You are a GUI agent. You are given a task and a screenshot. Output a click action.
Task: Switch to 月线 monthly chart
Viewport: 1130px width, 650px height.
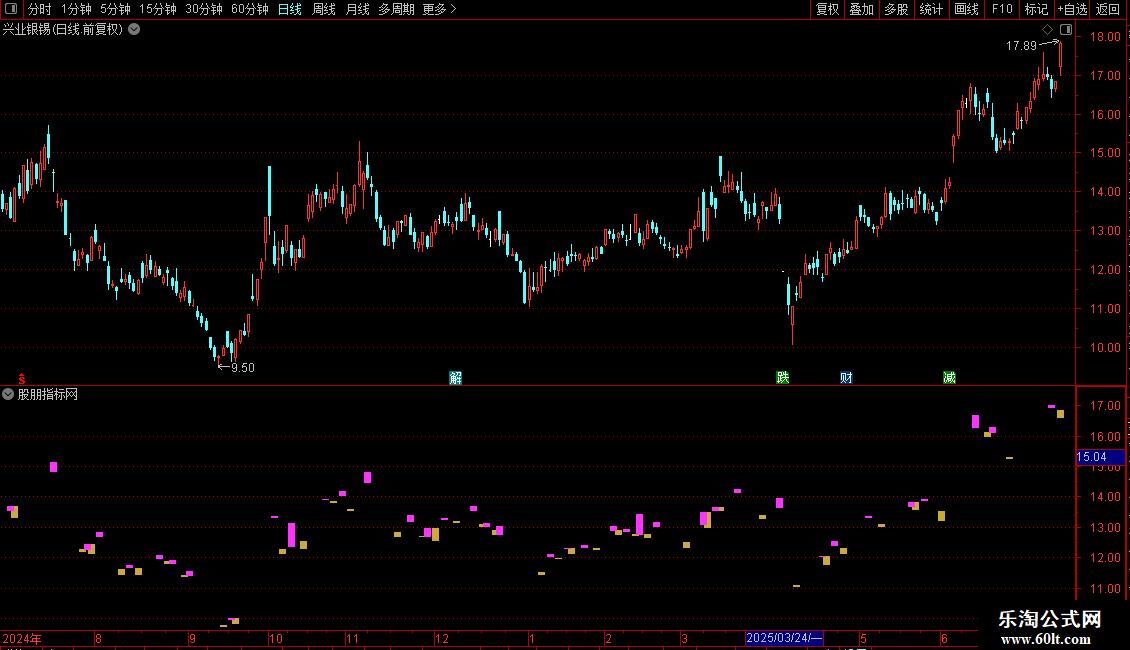[357, 9]
